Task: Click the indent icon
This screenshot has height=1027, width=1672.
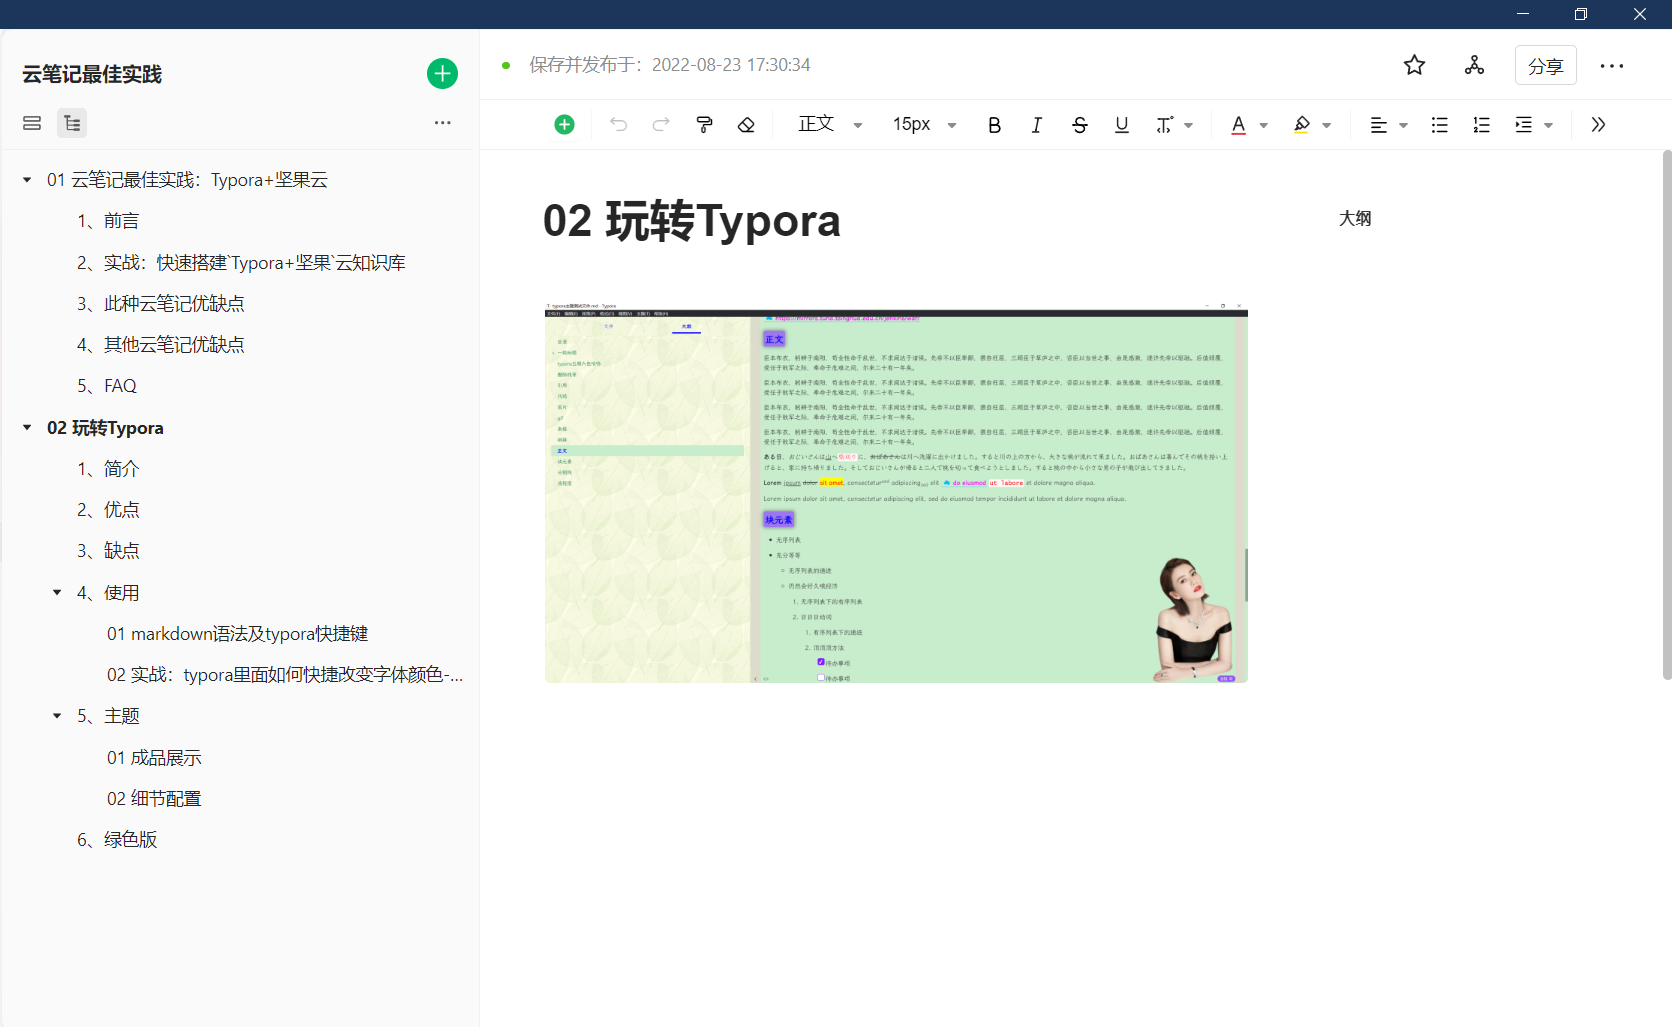Action: (1523, 125)
